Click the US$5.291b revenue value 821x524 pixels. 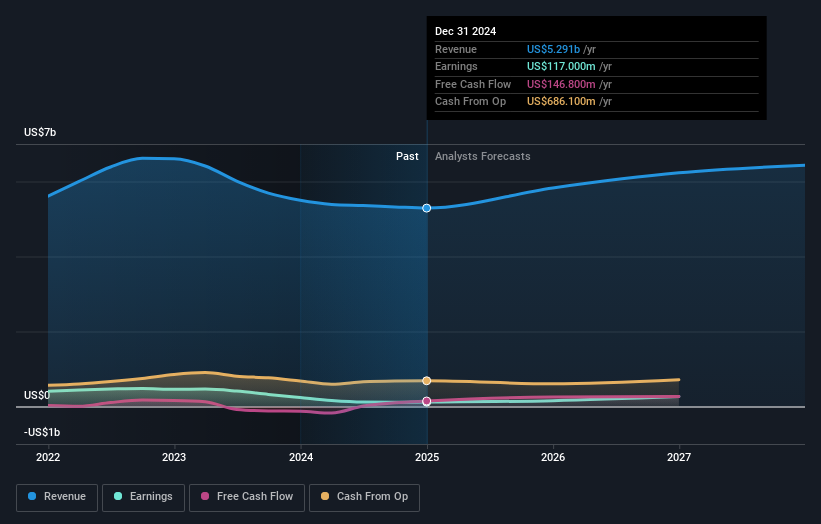tap(553, 49)
